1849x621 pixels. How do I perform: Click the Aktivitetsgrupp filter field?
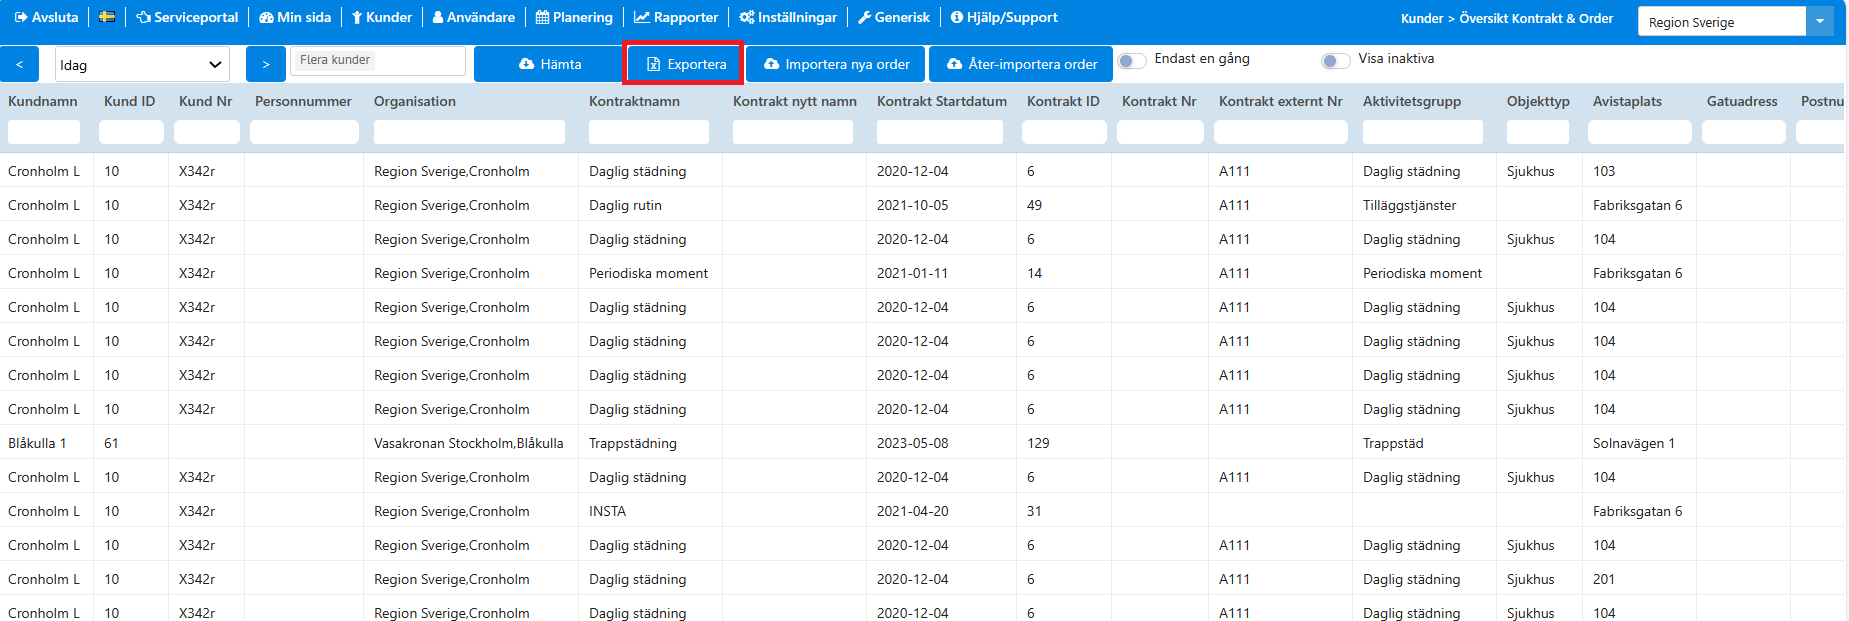point(1423,132)
